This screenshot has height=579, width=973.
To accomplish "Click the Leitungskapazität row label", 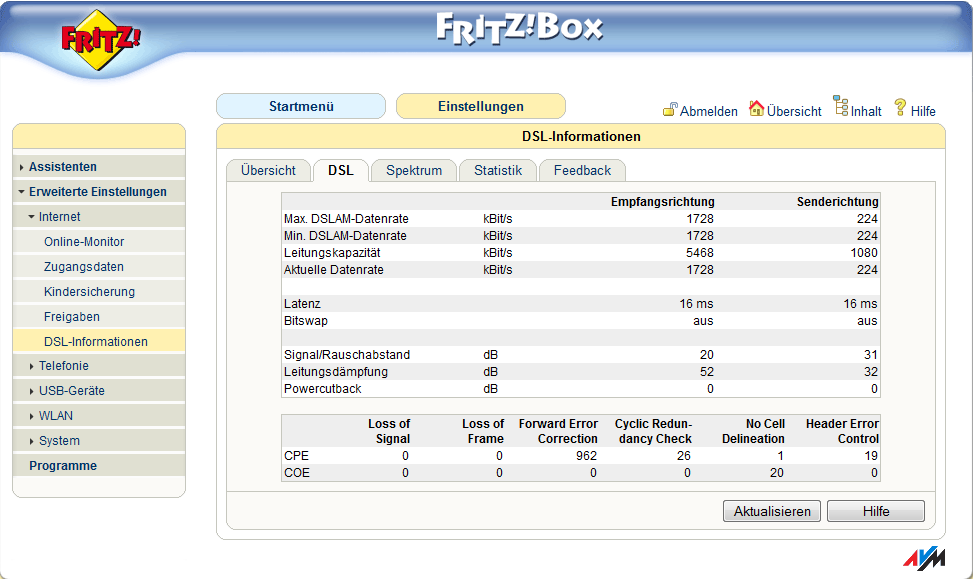I will [332, 253].
